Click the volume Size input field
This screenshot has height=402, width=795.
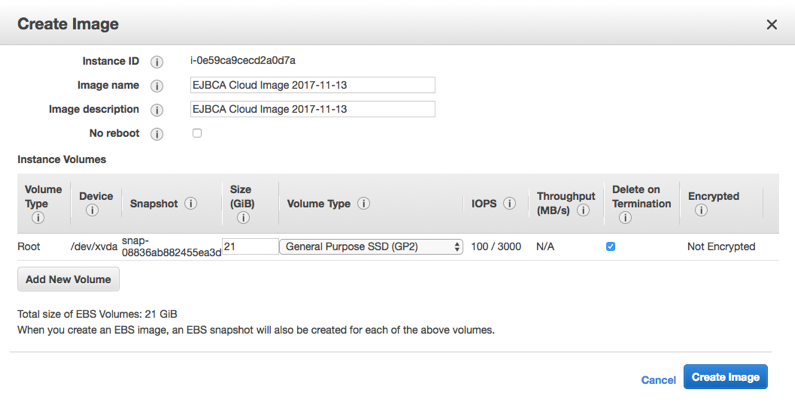click(x=250, y=246)
